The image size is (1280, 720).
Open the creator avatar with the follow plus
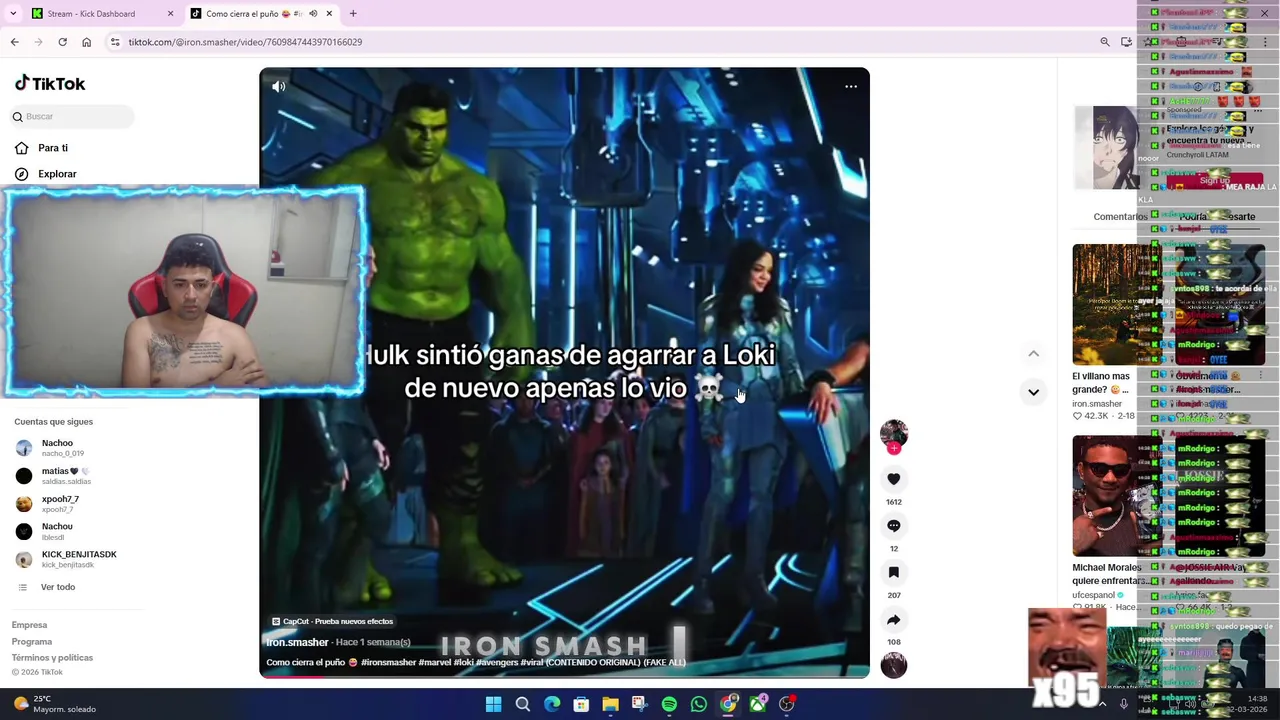pos(894,436)
